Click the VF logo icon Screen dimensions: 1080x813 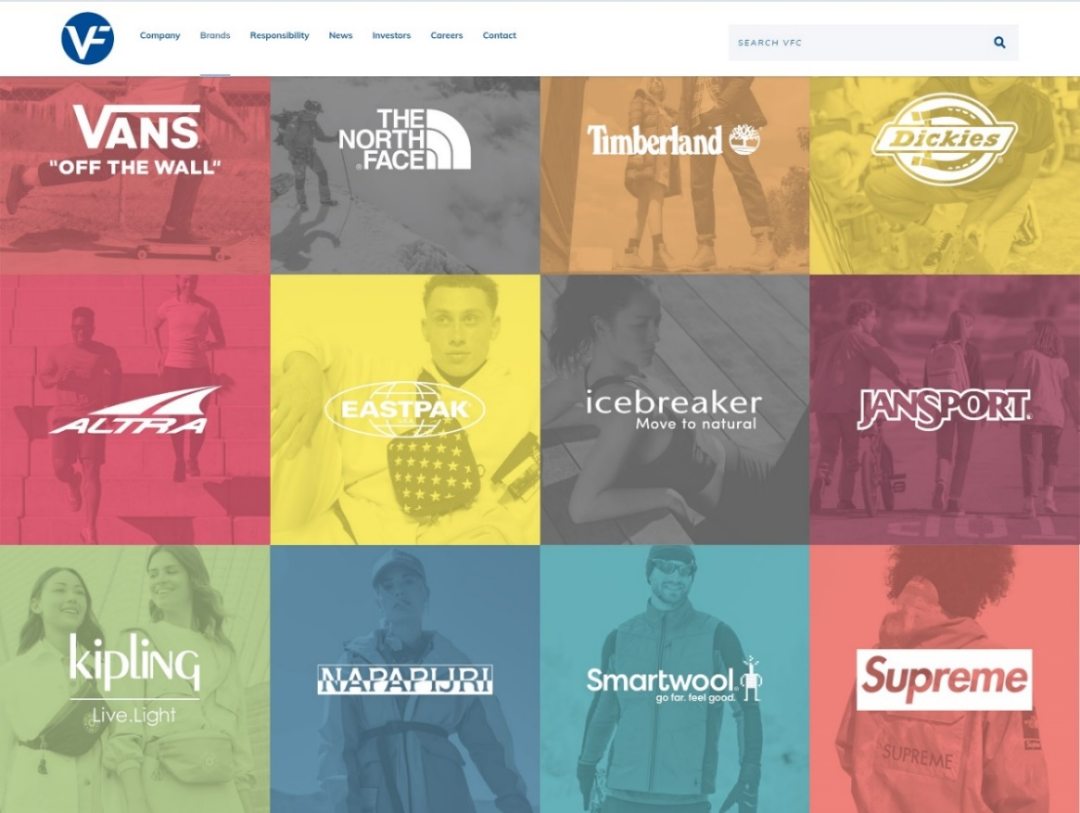[x=87, y=39]
